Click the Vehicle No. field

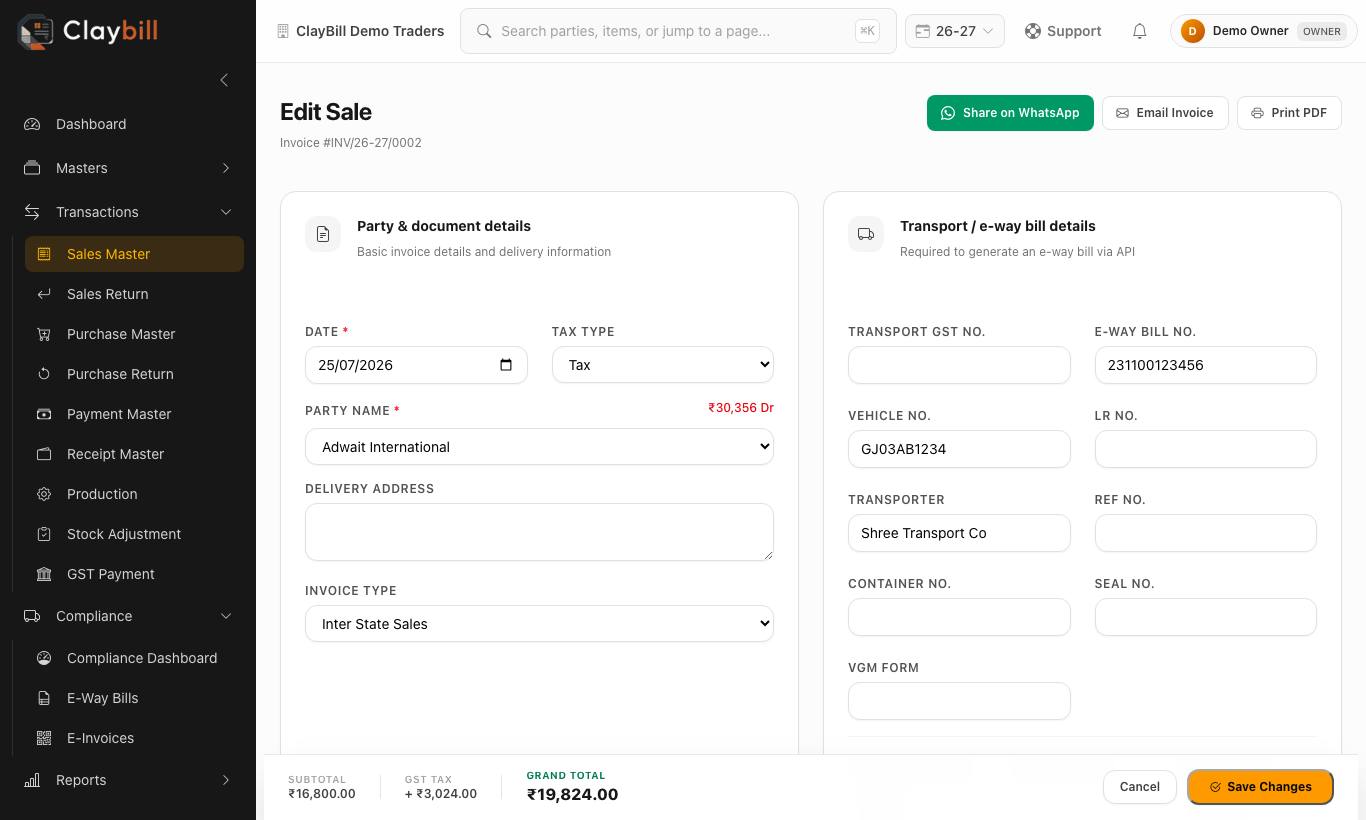point(959,449)
